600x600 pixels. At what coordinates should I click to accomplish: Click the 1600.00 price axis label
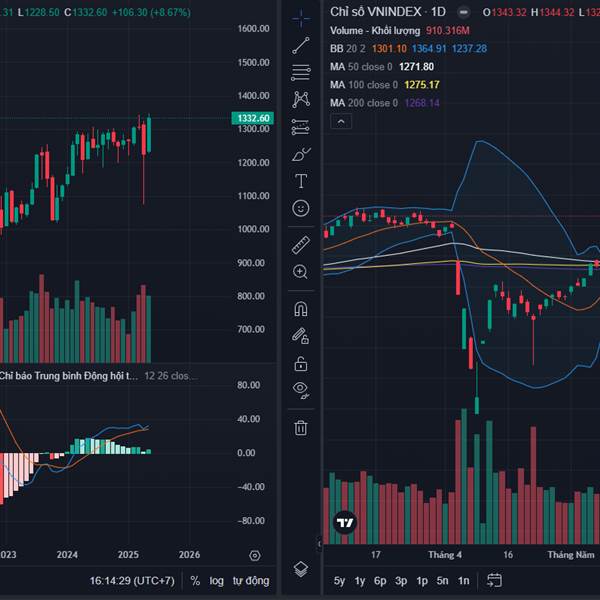[x=253, y=29]
